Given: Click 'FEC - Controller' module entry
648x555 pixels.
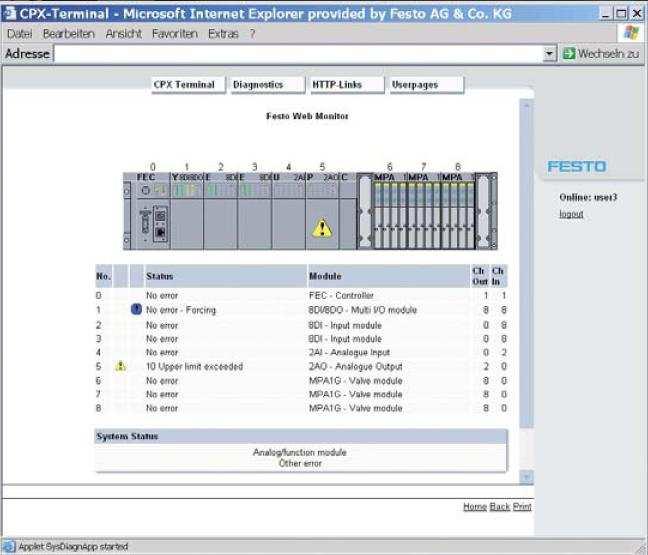Looking at the screenshot, I should coord(341,295).
